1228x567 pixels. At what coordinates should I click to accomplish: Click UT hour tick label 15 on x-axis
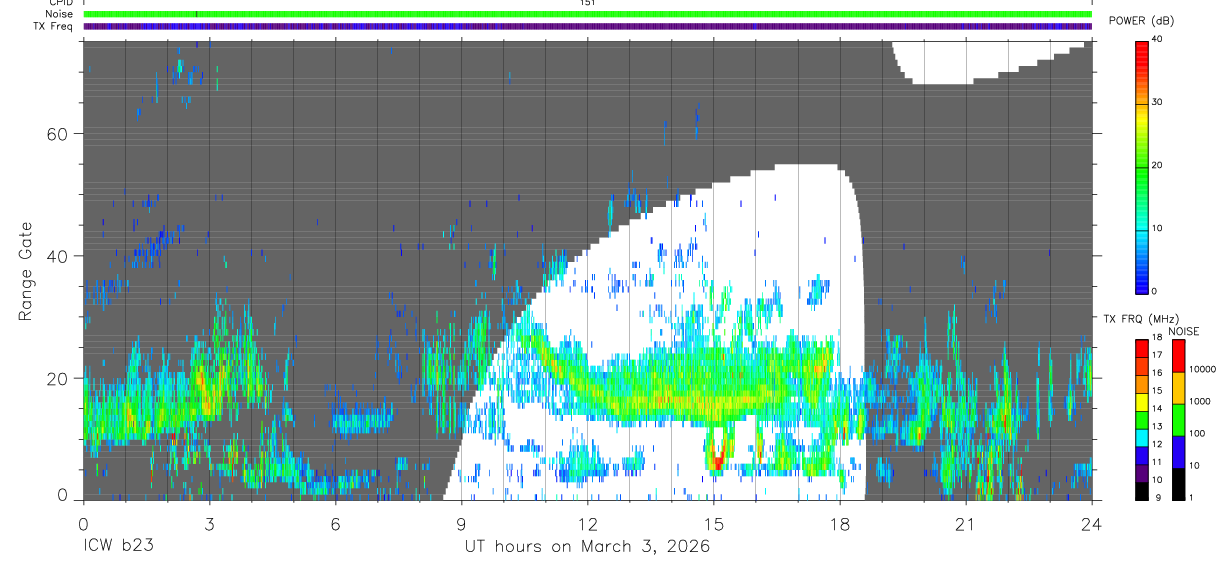(x=714, y=524)
